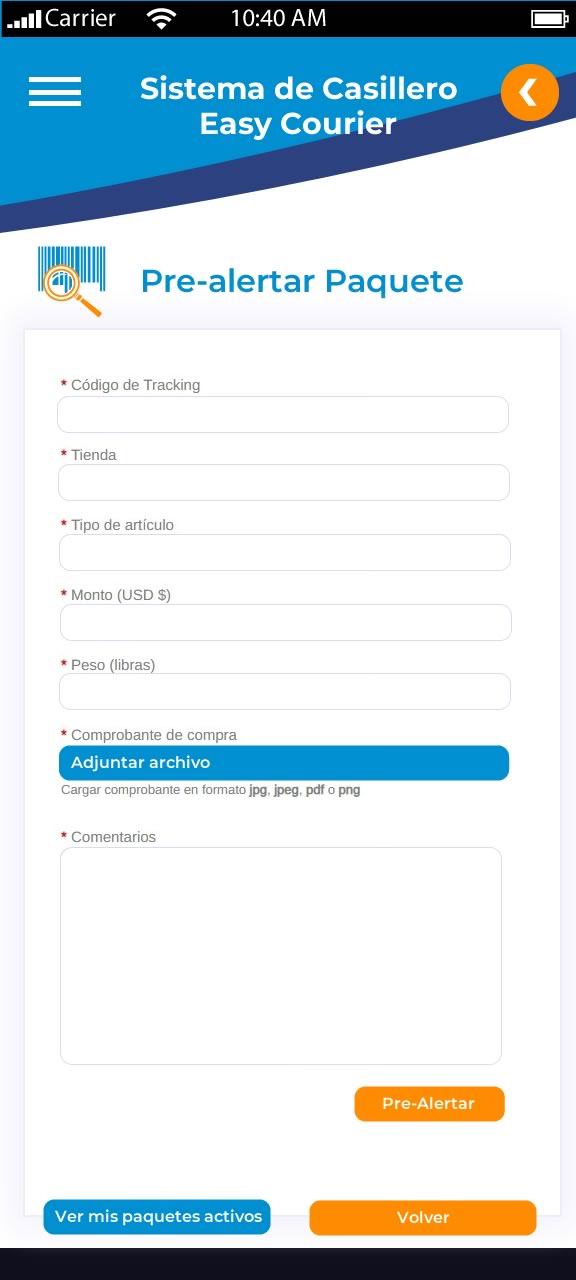
Task: Tap the Wi-Fi icon in status bar
Action: (160, 18)
